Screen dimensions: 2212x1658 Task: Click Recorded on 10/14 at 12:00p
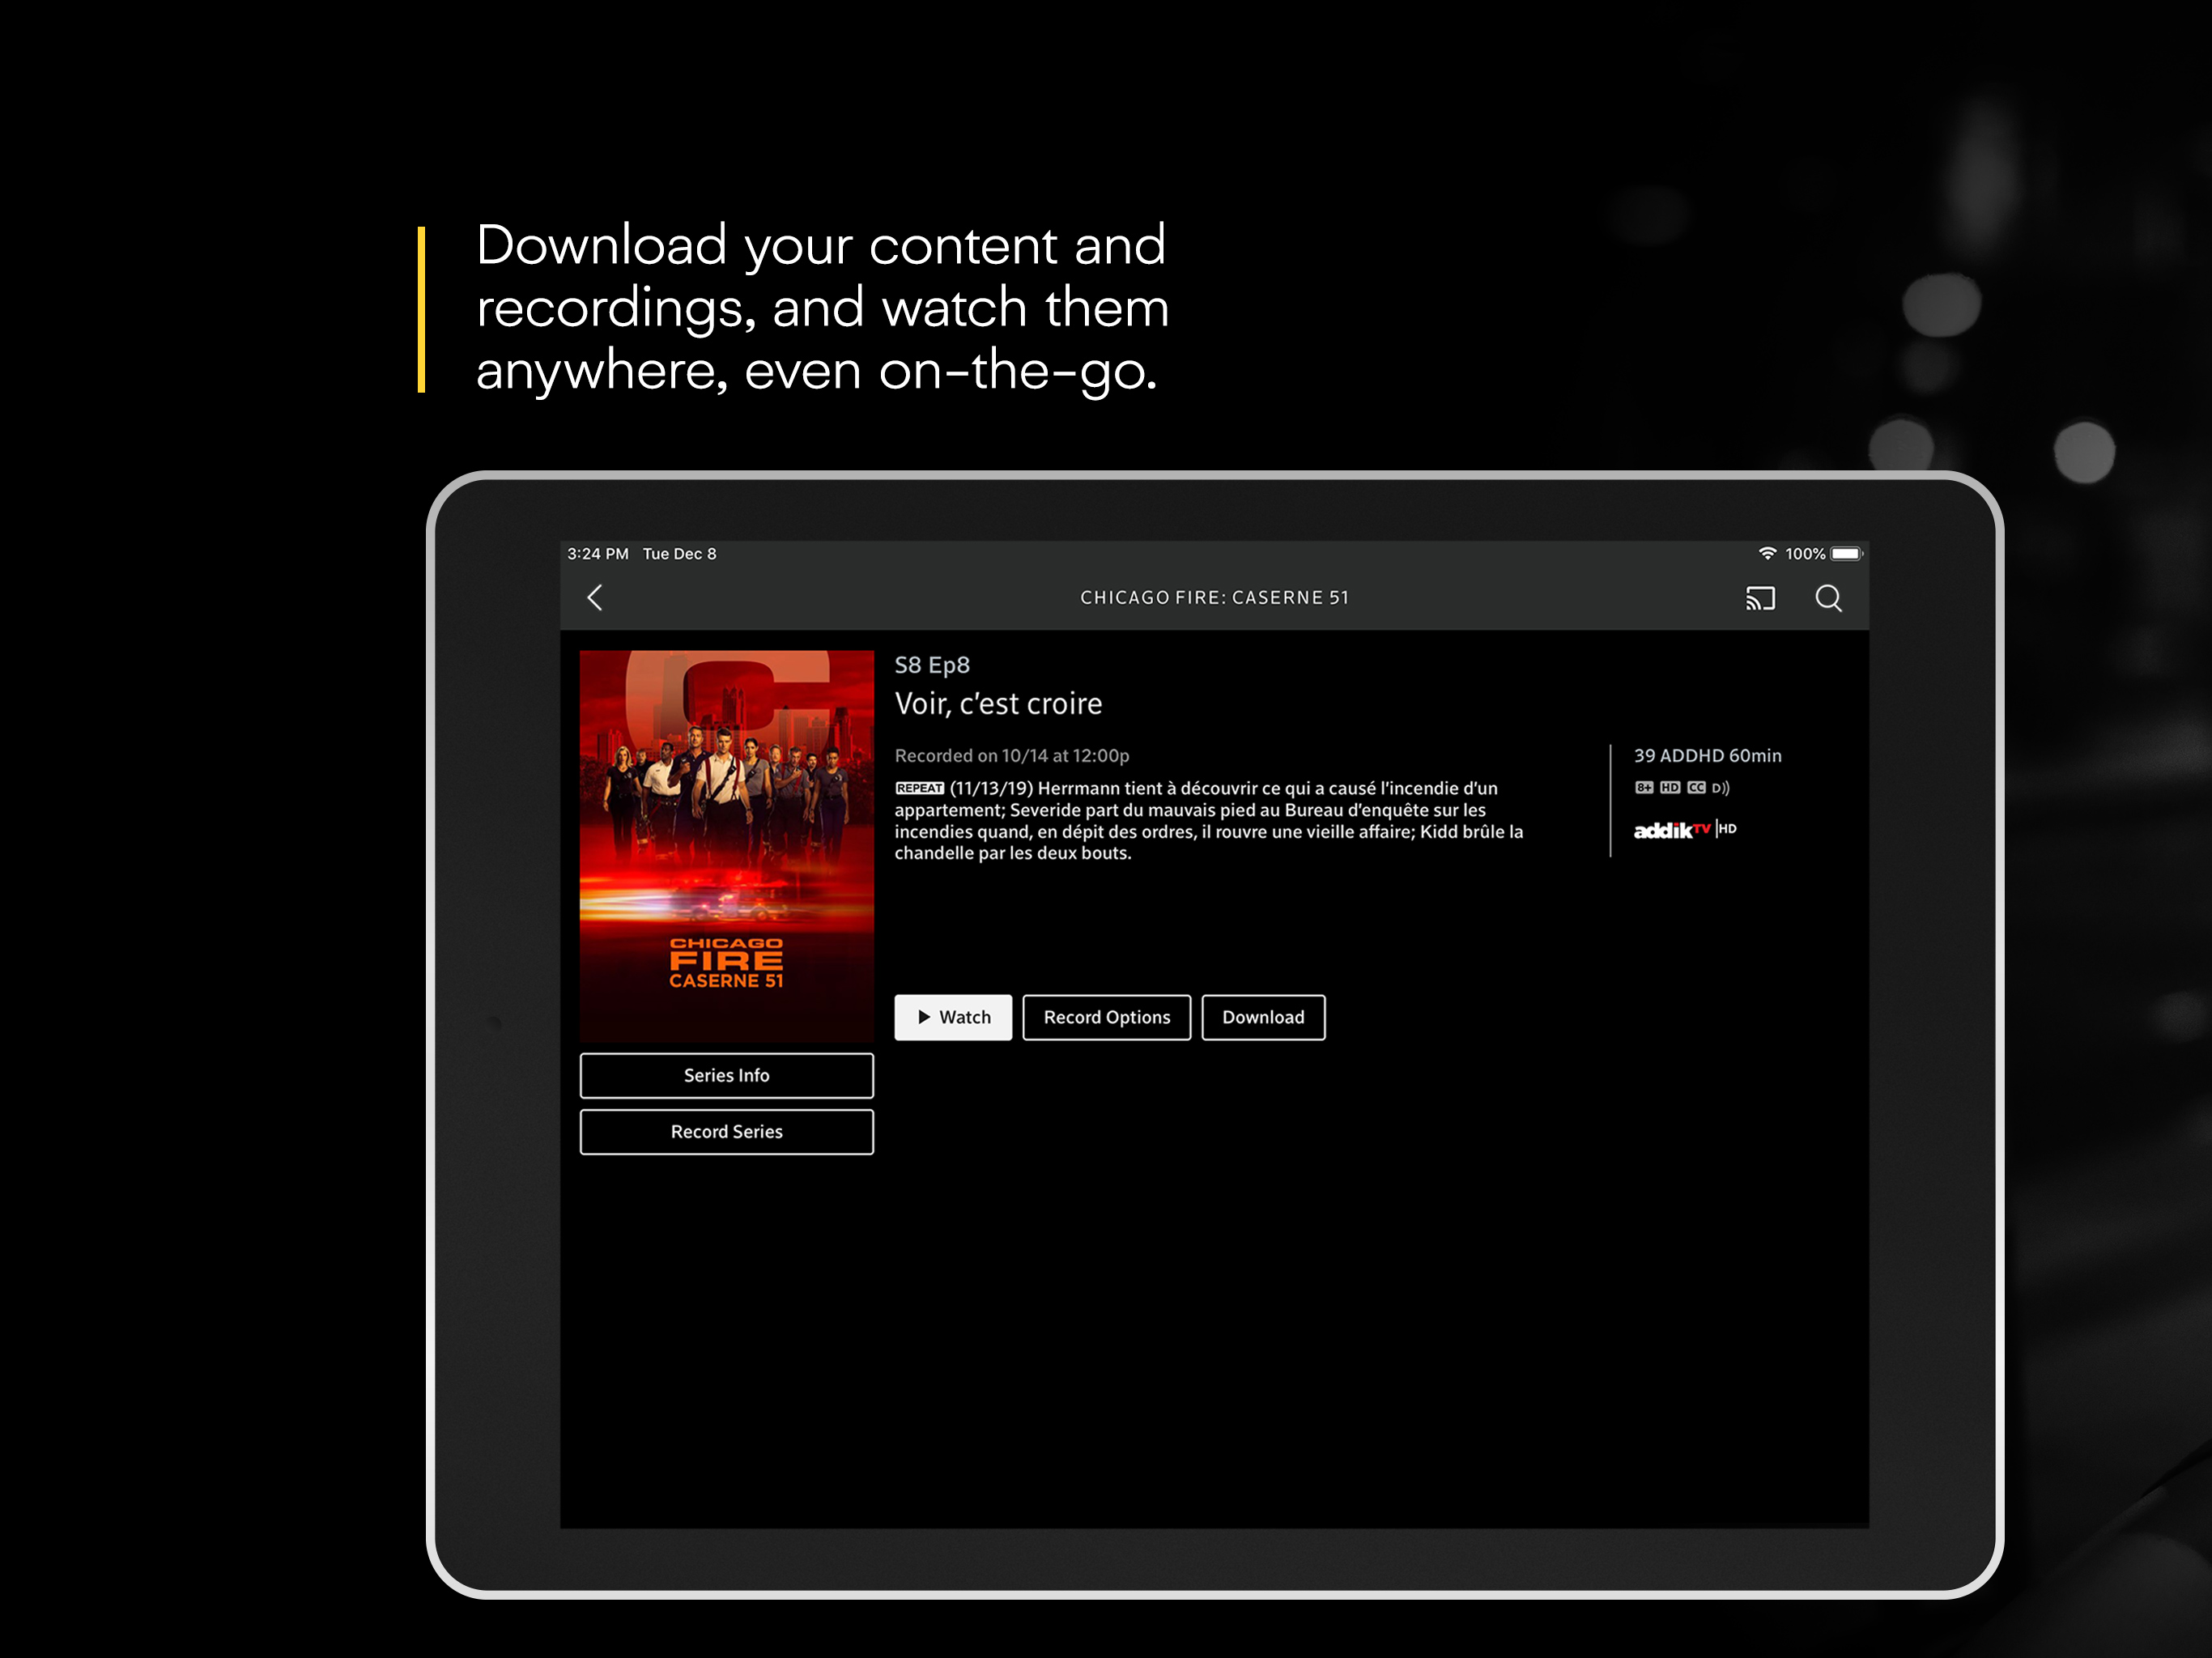click(1012, 756)
